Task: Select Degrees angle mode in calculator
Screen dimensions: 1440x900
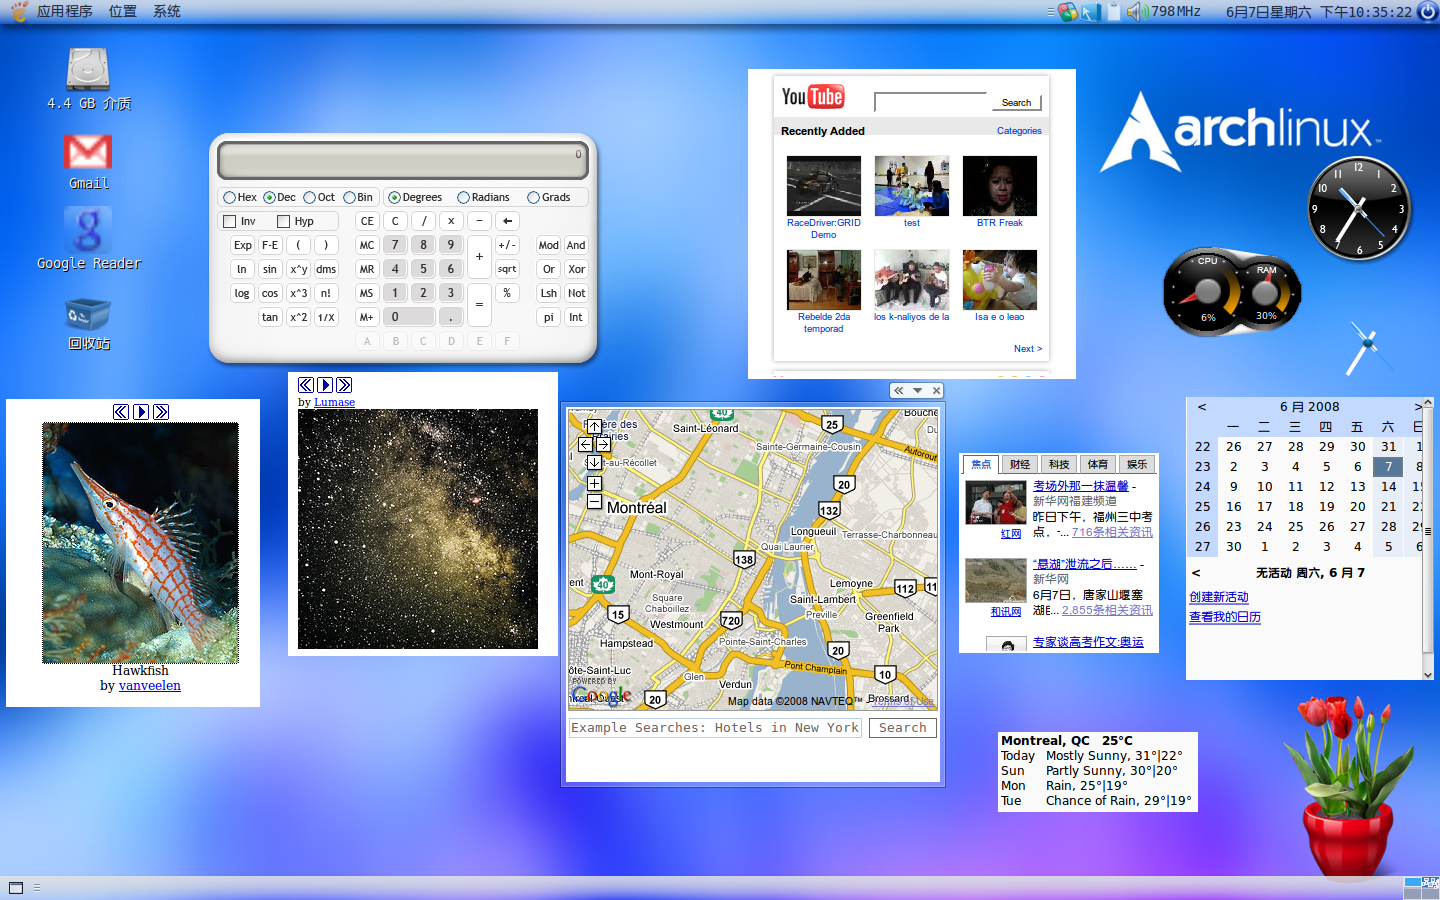Action: (415, 197)
